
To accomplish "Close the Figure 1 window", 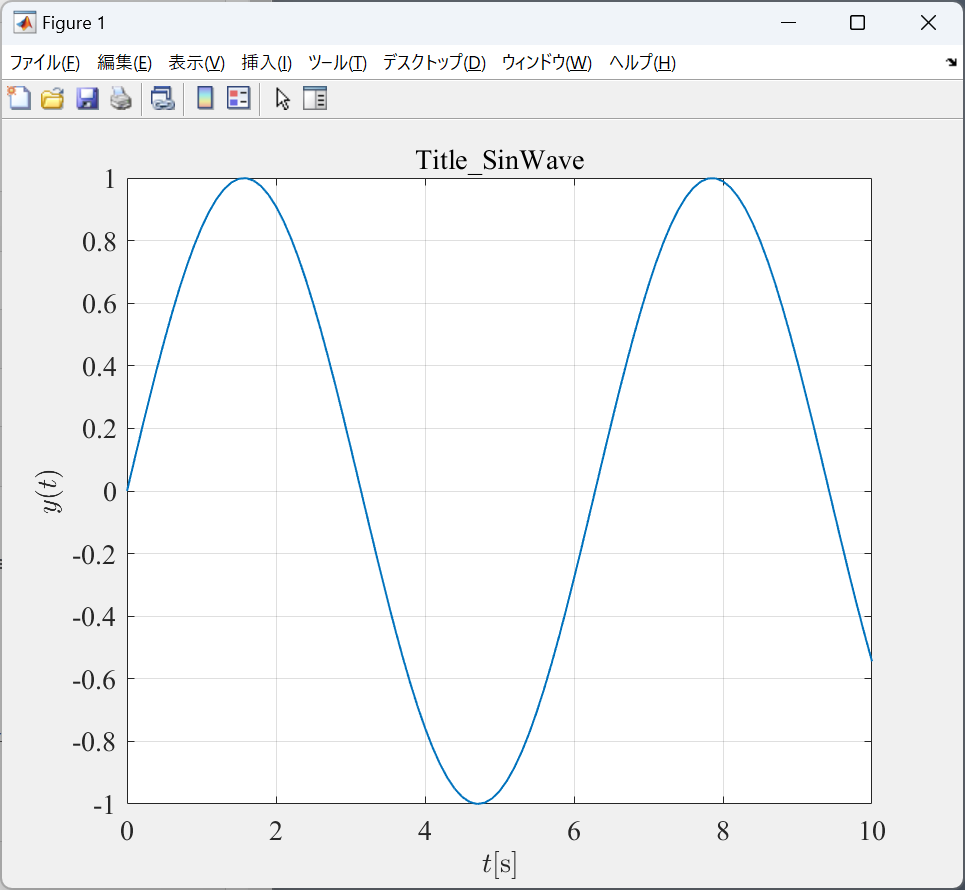I will click(x=928, y=23).
